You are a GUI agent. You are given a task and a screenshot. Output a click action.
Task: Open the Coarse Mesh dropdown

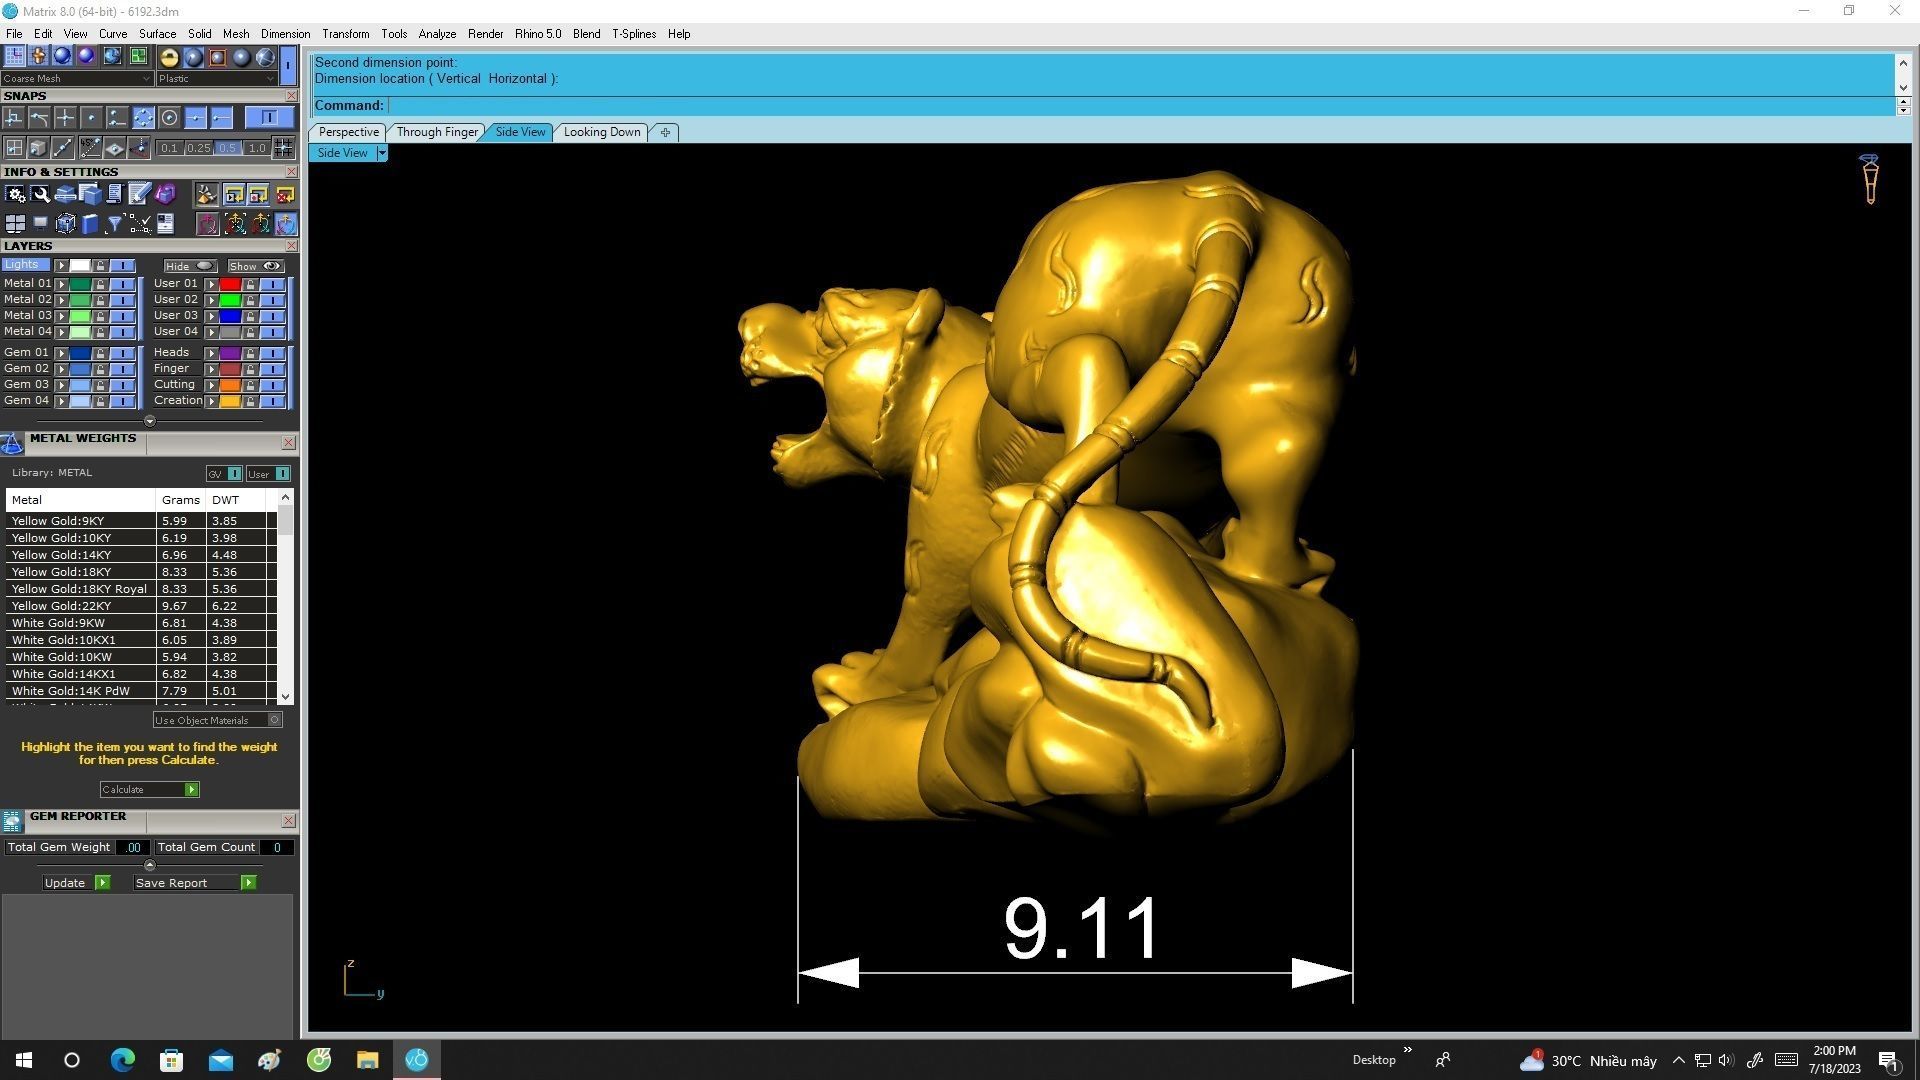(x=77, y=78)
